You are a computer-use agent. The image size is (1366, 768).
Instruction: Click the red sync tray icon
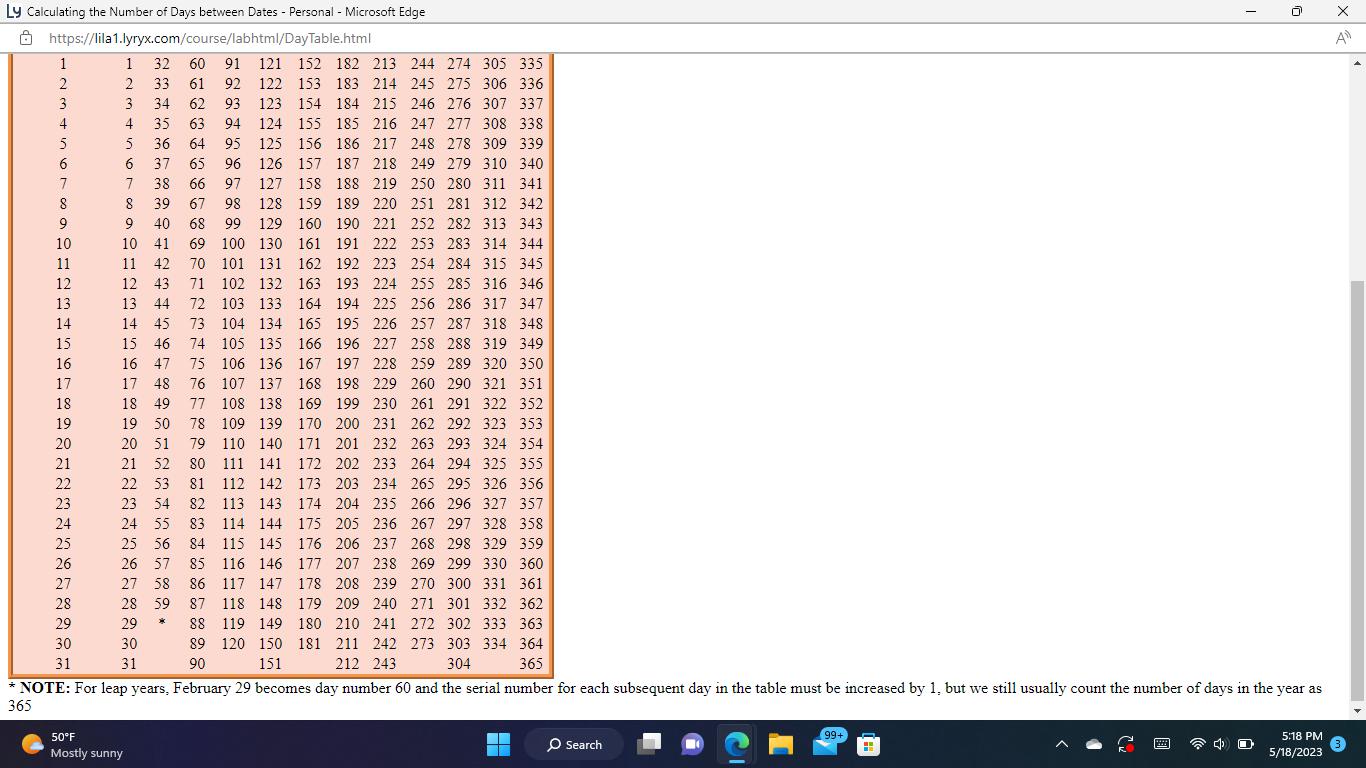[x=1126, y=744]
